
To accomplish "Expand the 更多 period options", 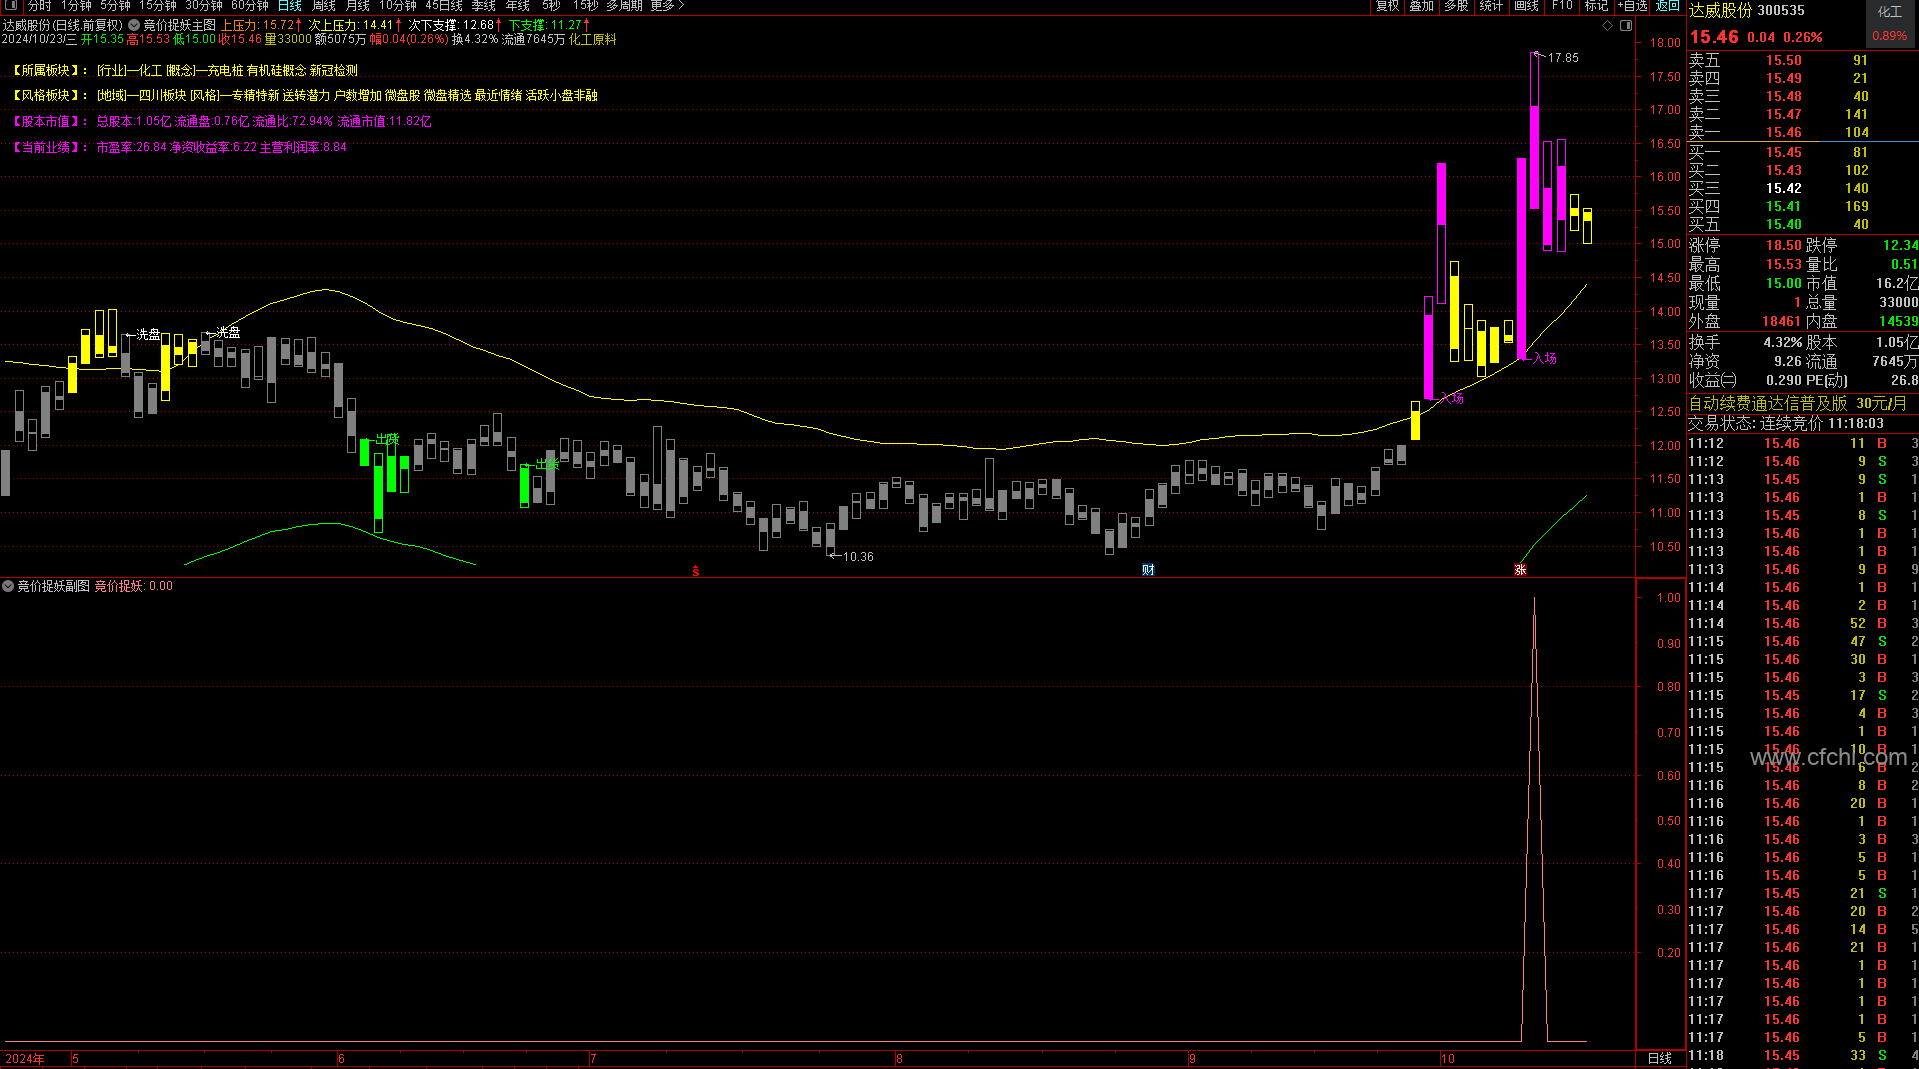I will [667, 6].
